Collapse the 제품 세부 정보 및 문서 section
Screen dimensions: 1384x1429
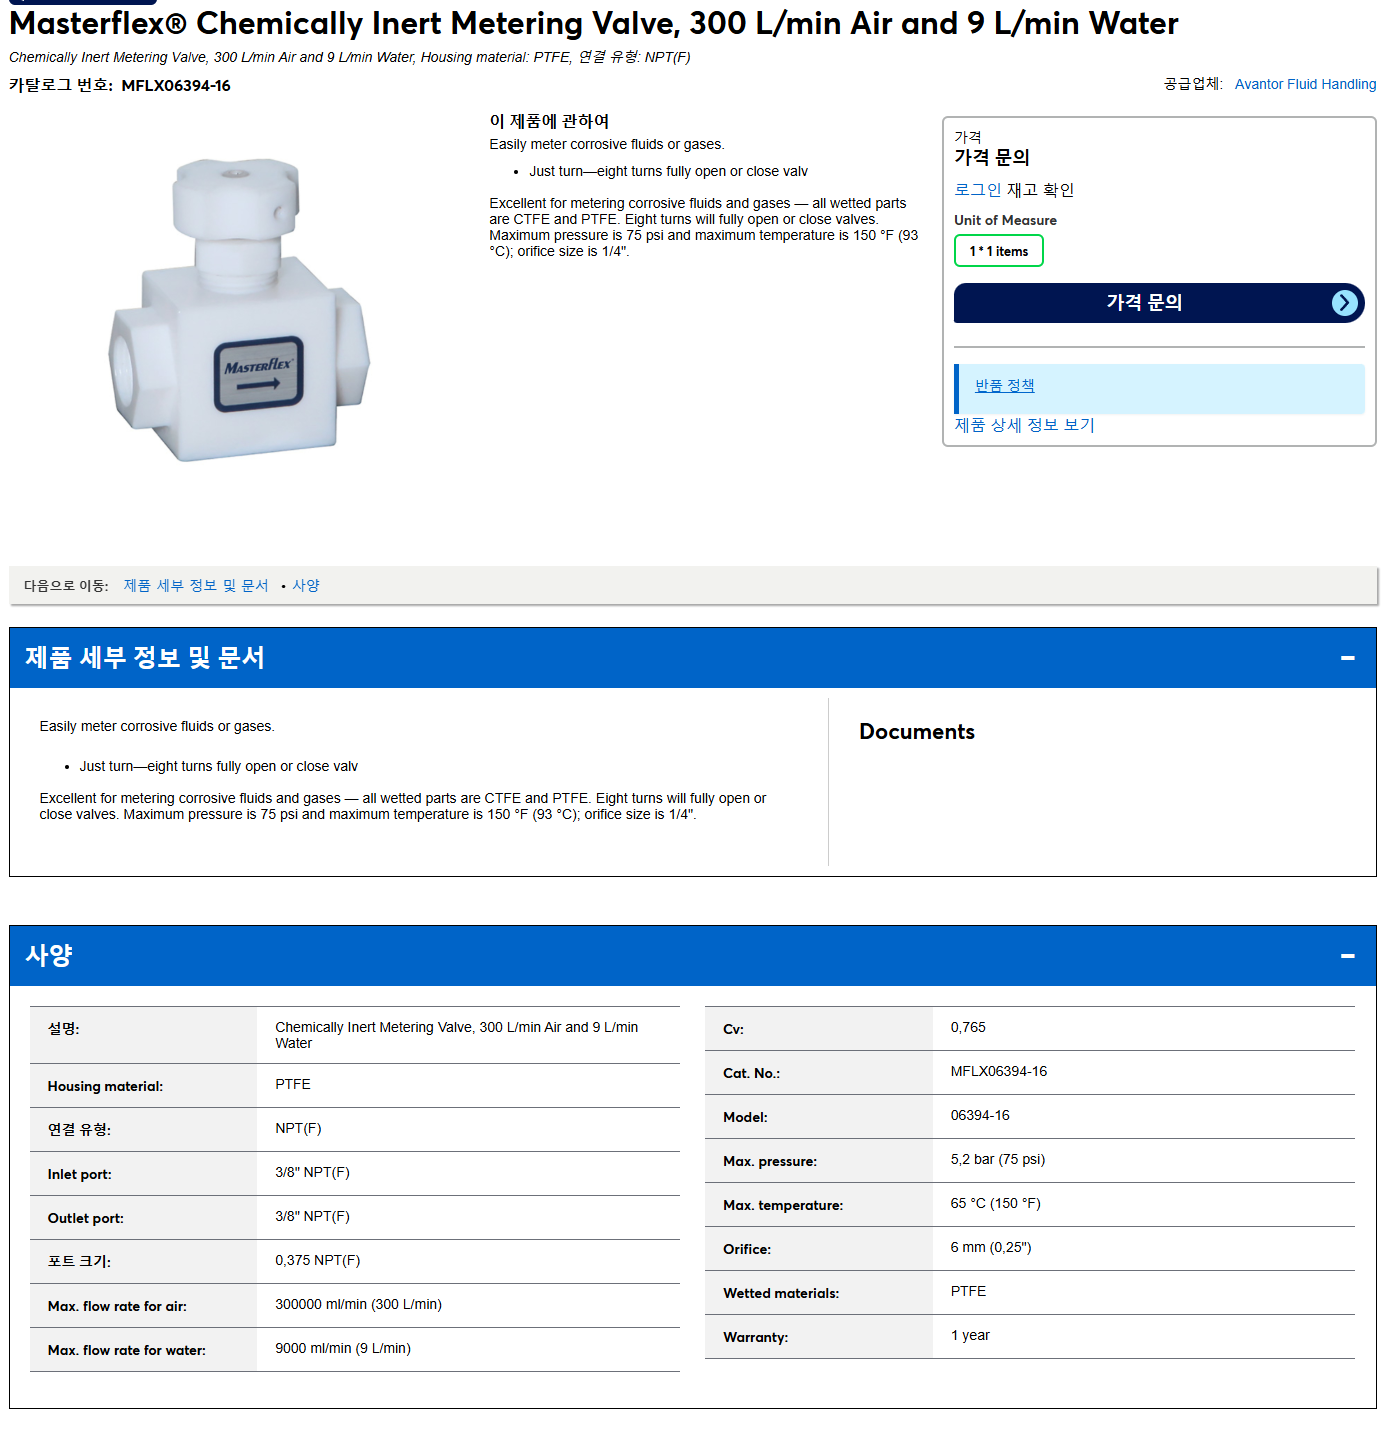tap(1347, 658)
